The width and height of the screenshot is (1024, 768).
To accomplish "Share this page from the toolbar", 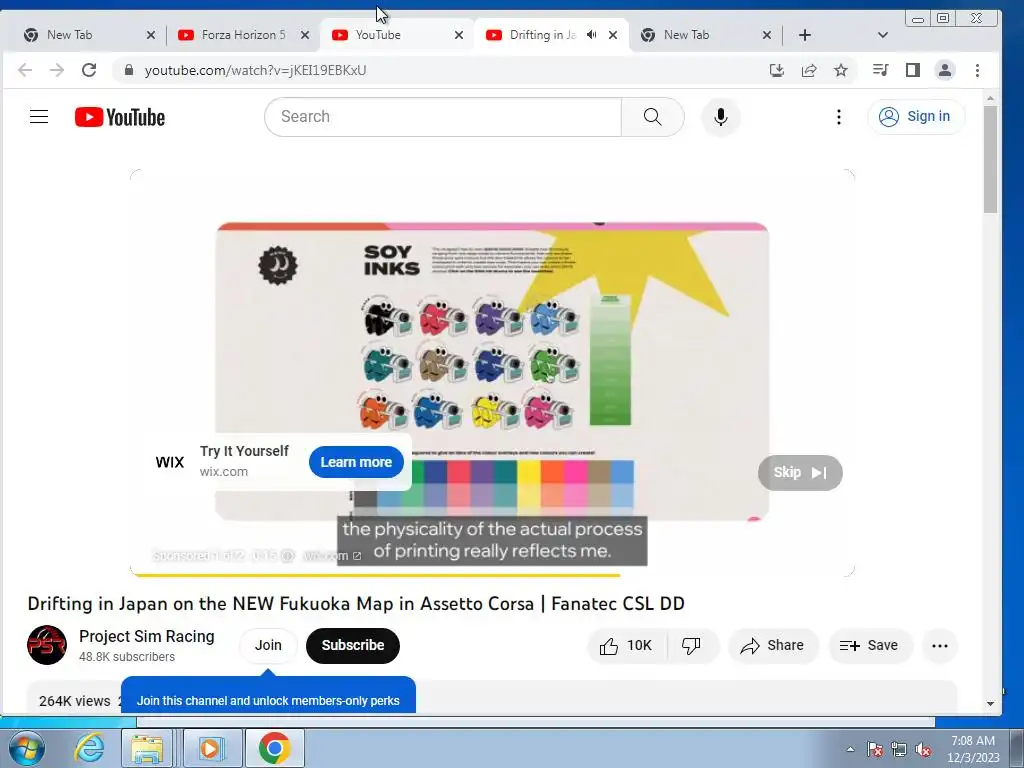I will coord(808,70).
